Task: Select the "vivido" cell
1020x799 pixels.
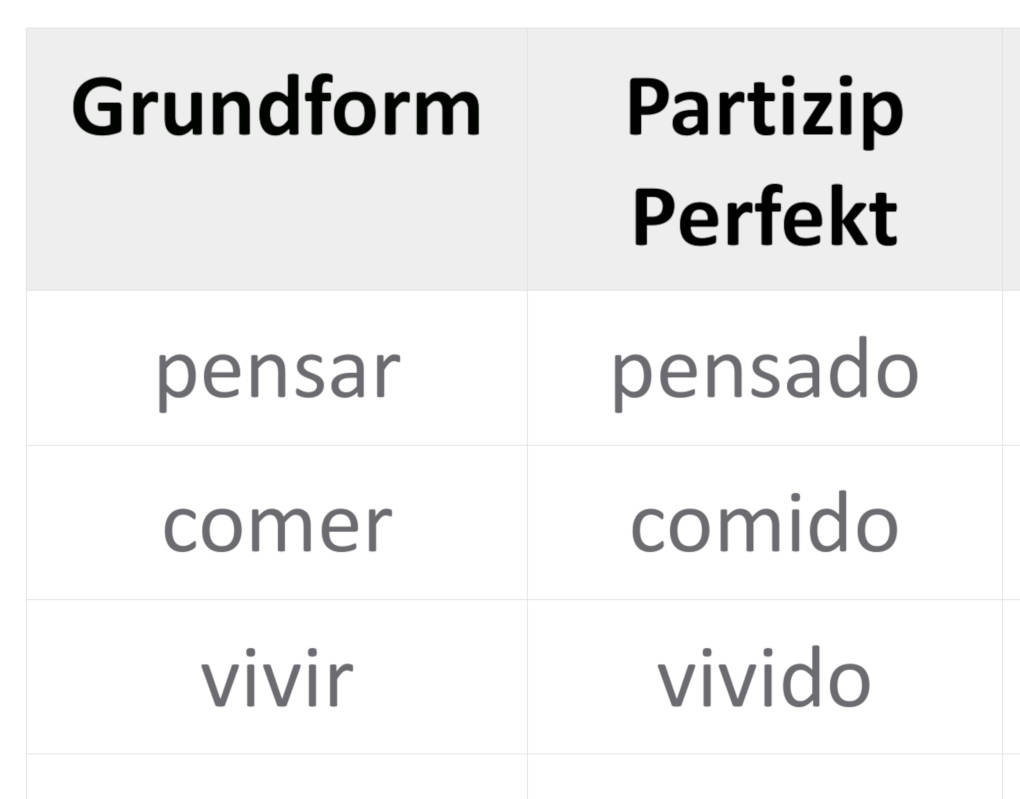Action: pos(765,679)
